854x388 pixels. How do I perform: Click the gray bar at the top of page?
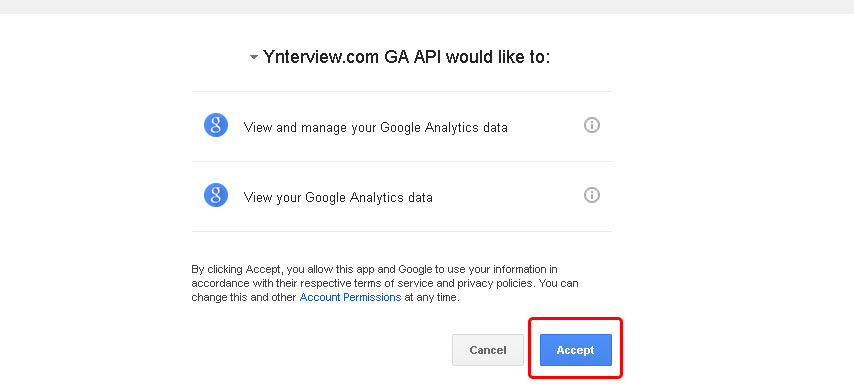point(427,7)
